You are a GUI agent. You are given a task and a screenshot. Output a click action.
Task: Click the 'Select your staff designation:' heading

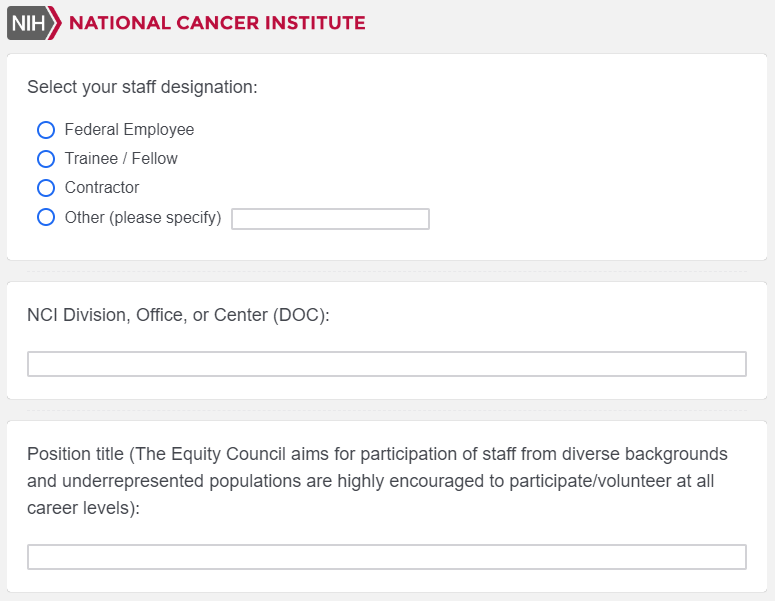142,87
